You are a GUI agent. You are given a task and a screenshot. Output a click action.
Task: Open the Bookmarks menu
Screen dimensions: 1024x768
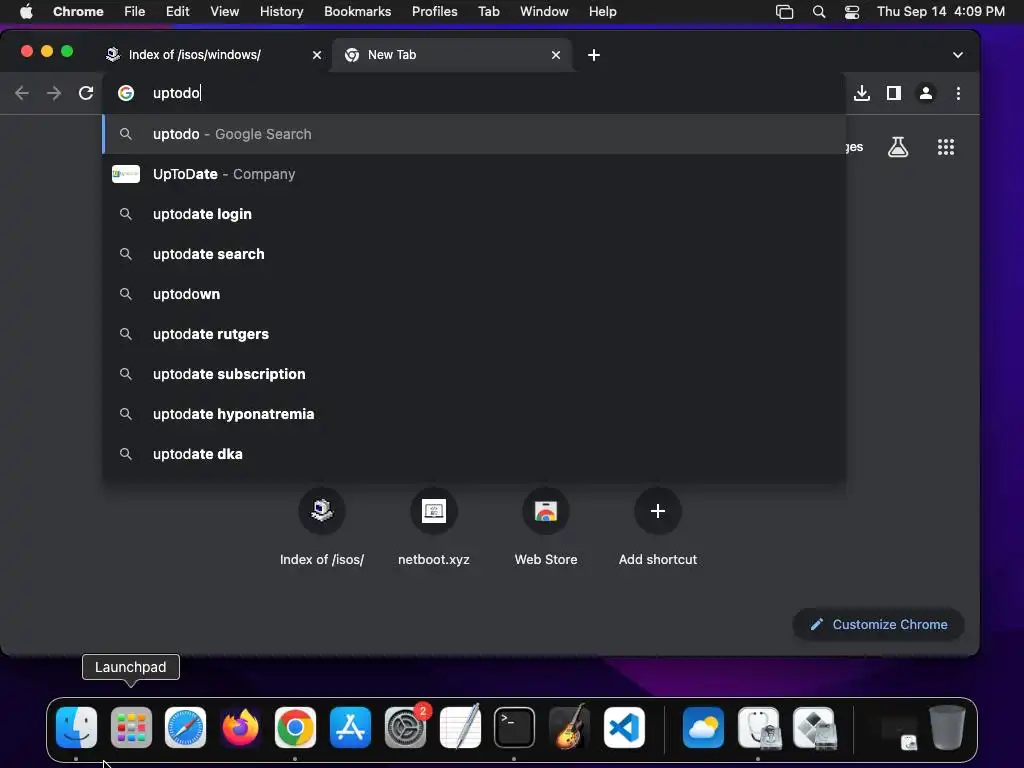tap(358, 11)
